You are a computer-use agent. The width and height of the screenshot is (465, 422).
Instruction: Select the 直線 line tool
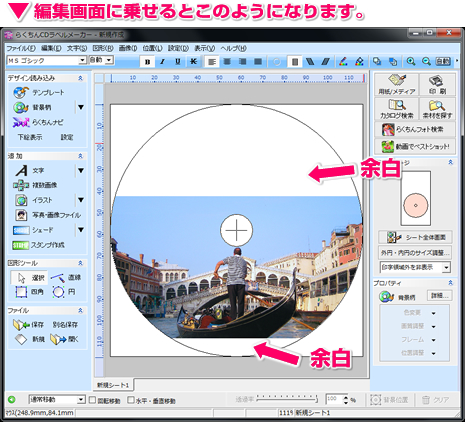click(x=66, y=277)
